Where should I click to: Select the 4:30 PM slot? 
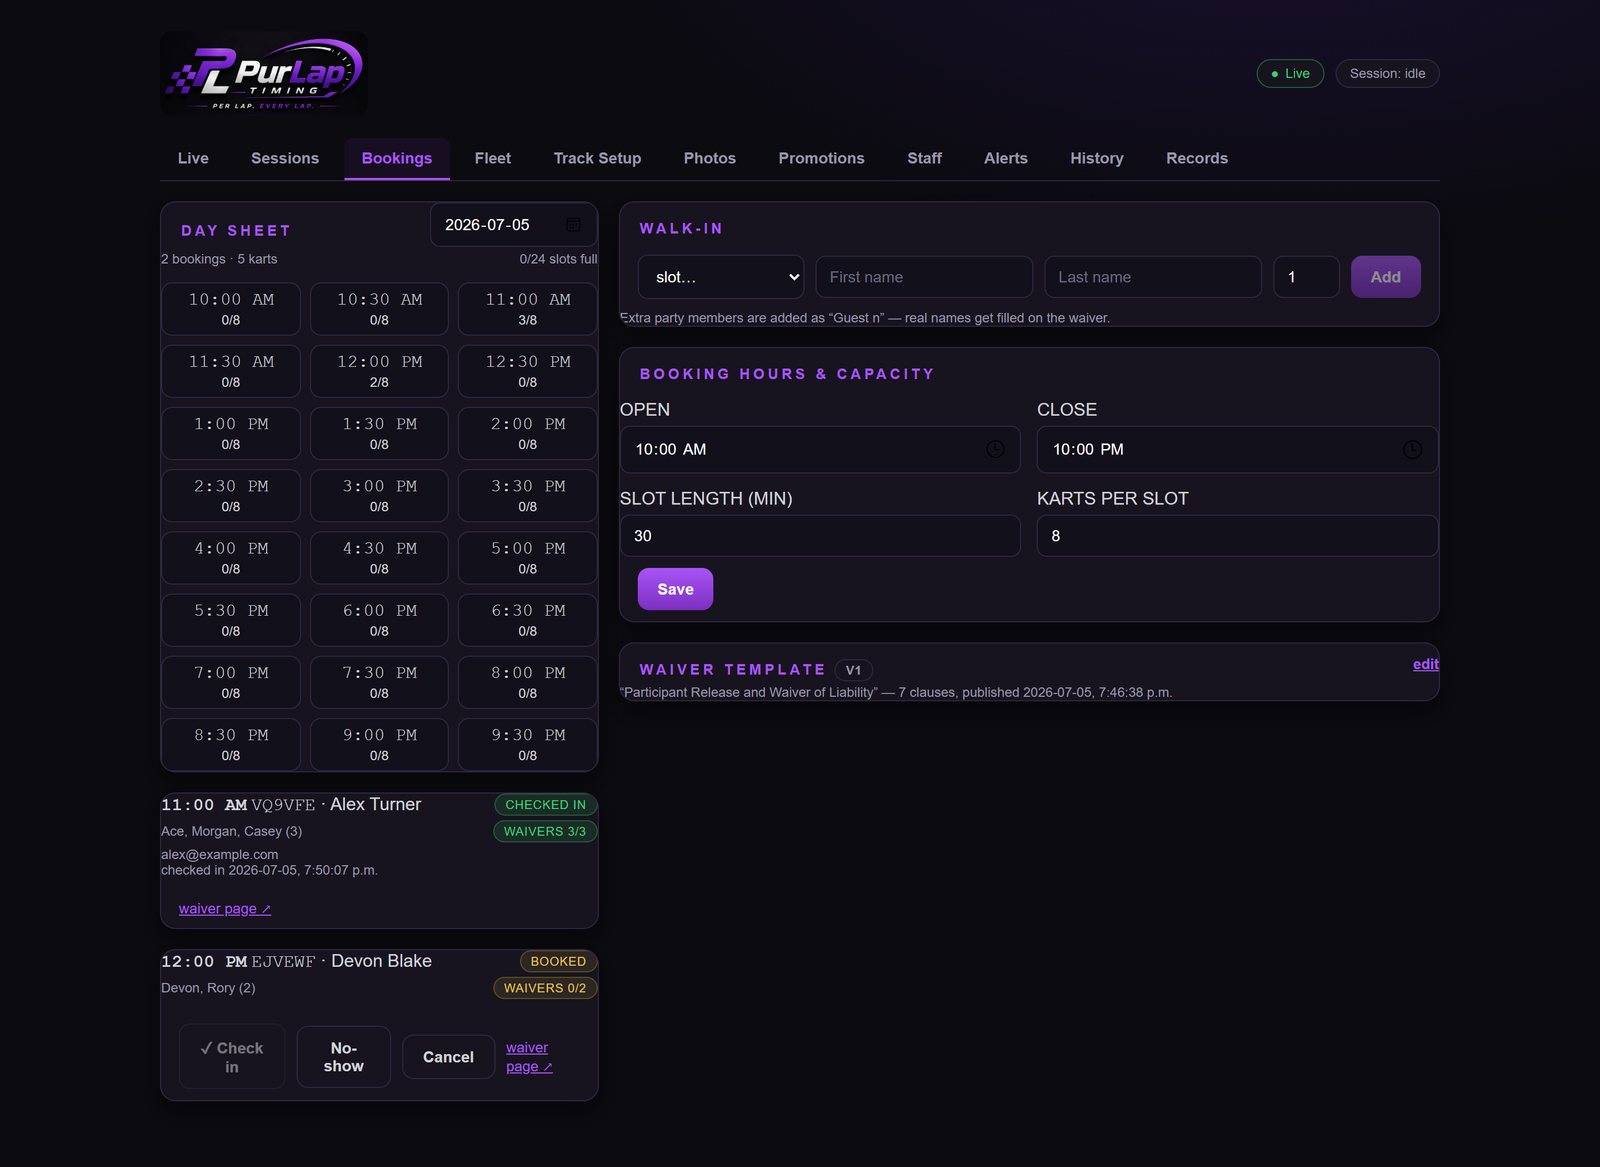(x=379, y=558)
